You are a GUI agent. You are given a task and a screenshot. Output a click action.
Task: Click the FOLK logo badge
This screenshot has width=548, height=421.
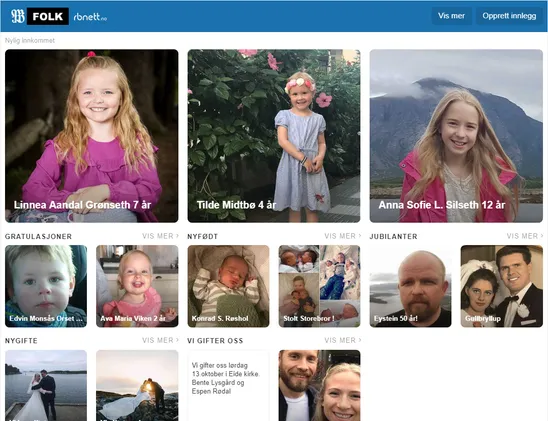[x=48, y=16]
